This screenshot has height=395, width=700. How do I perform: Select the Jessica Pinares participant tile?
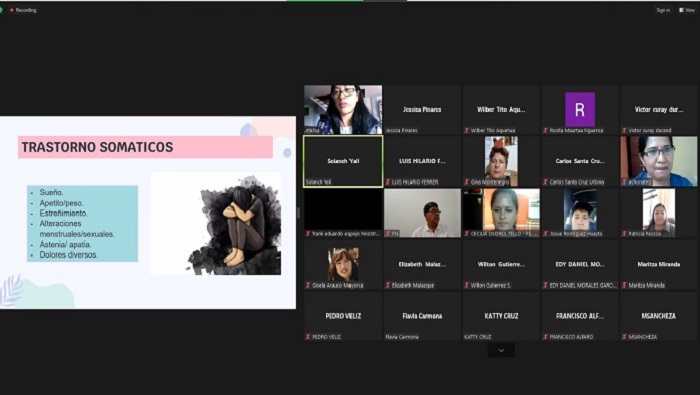(x=422, y=109)
